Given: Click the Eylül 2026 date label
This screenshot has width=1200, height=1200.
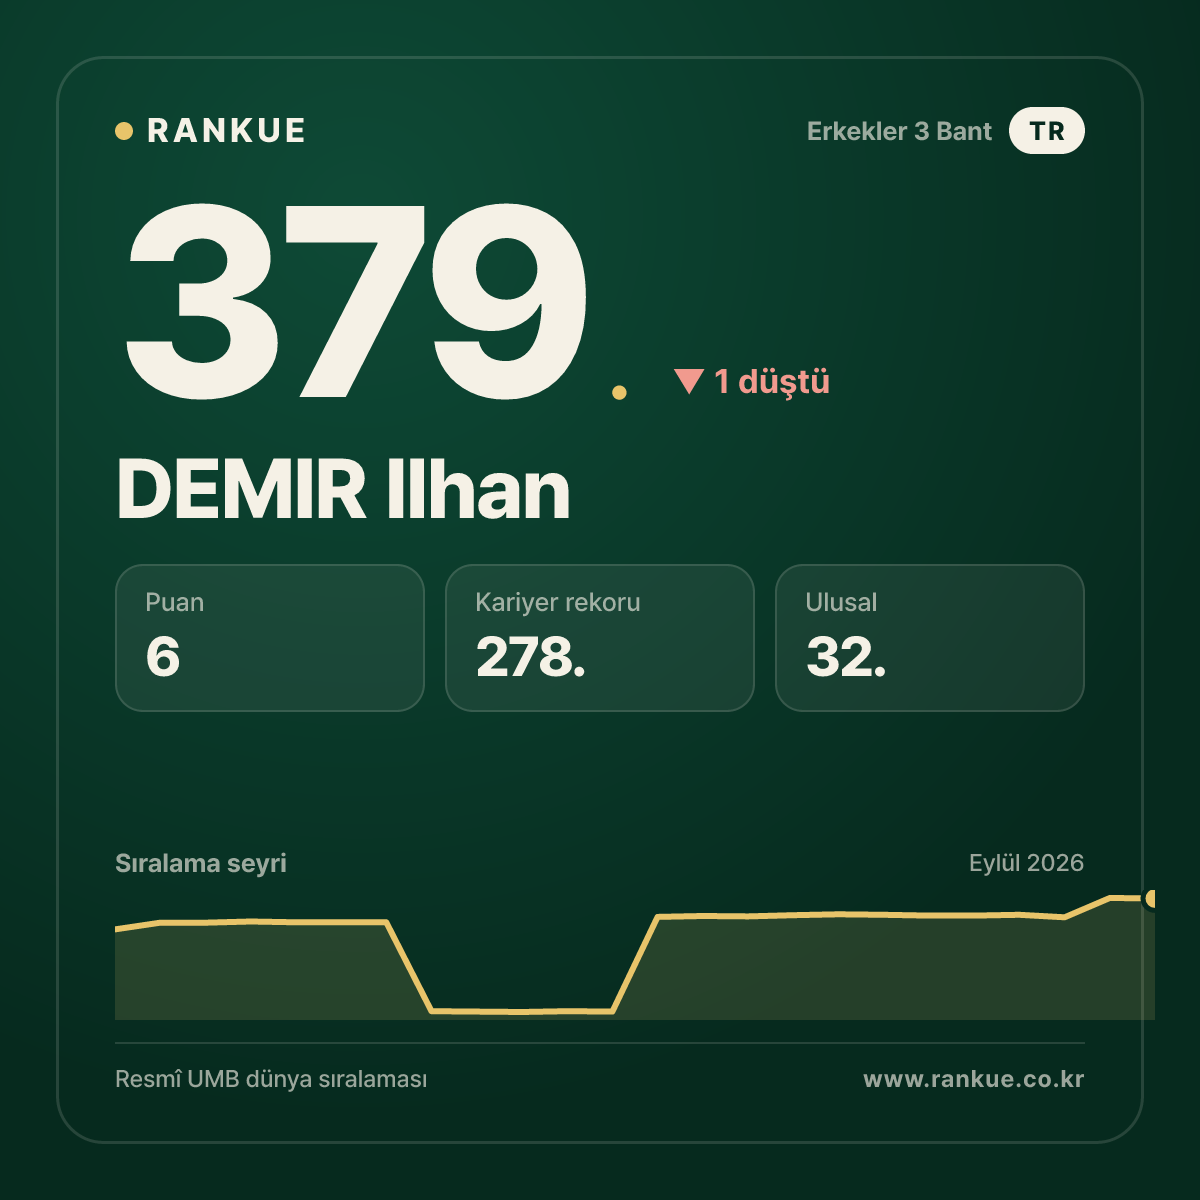Looking at the screenshot, I should (1026, 863).
